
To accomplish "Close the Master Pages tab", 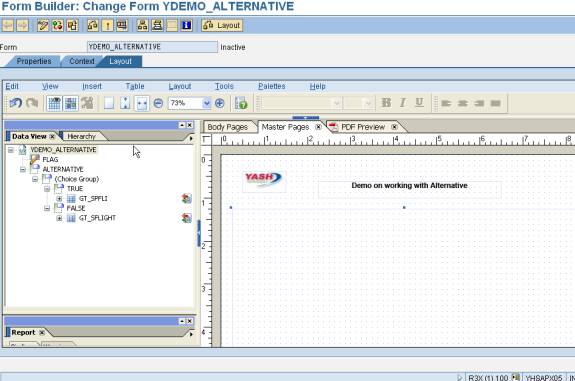I will tap(318, 127).
